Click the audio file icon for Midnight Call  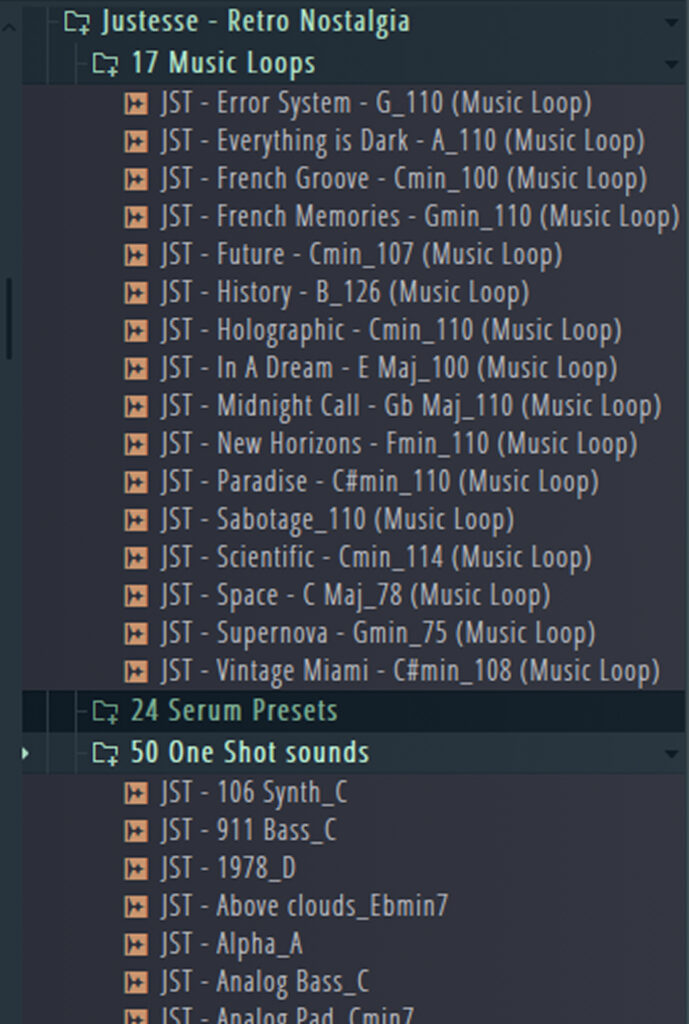(x=135, y=406)
